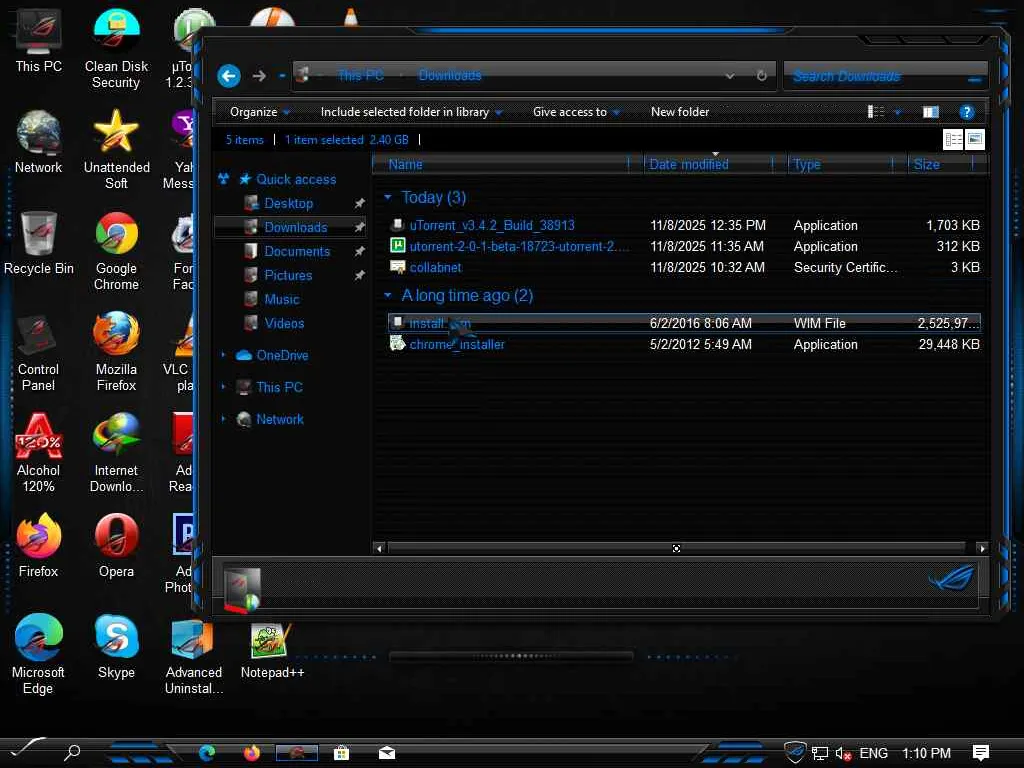Open Desktop in navigation pane
Image resolution: width=1024 pixels, height=768 pixels.
[288, 204]
